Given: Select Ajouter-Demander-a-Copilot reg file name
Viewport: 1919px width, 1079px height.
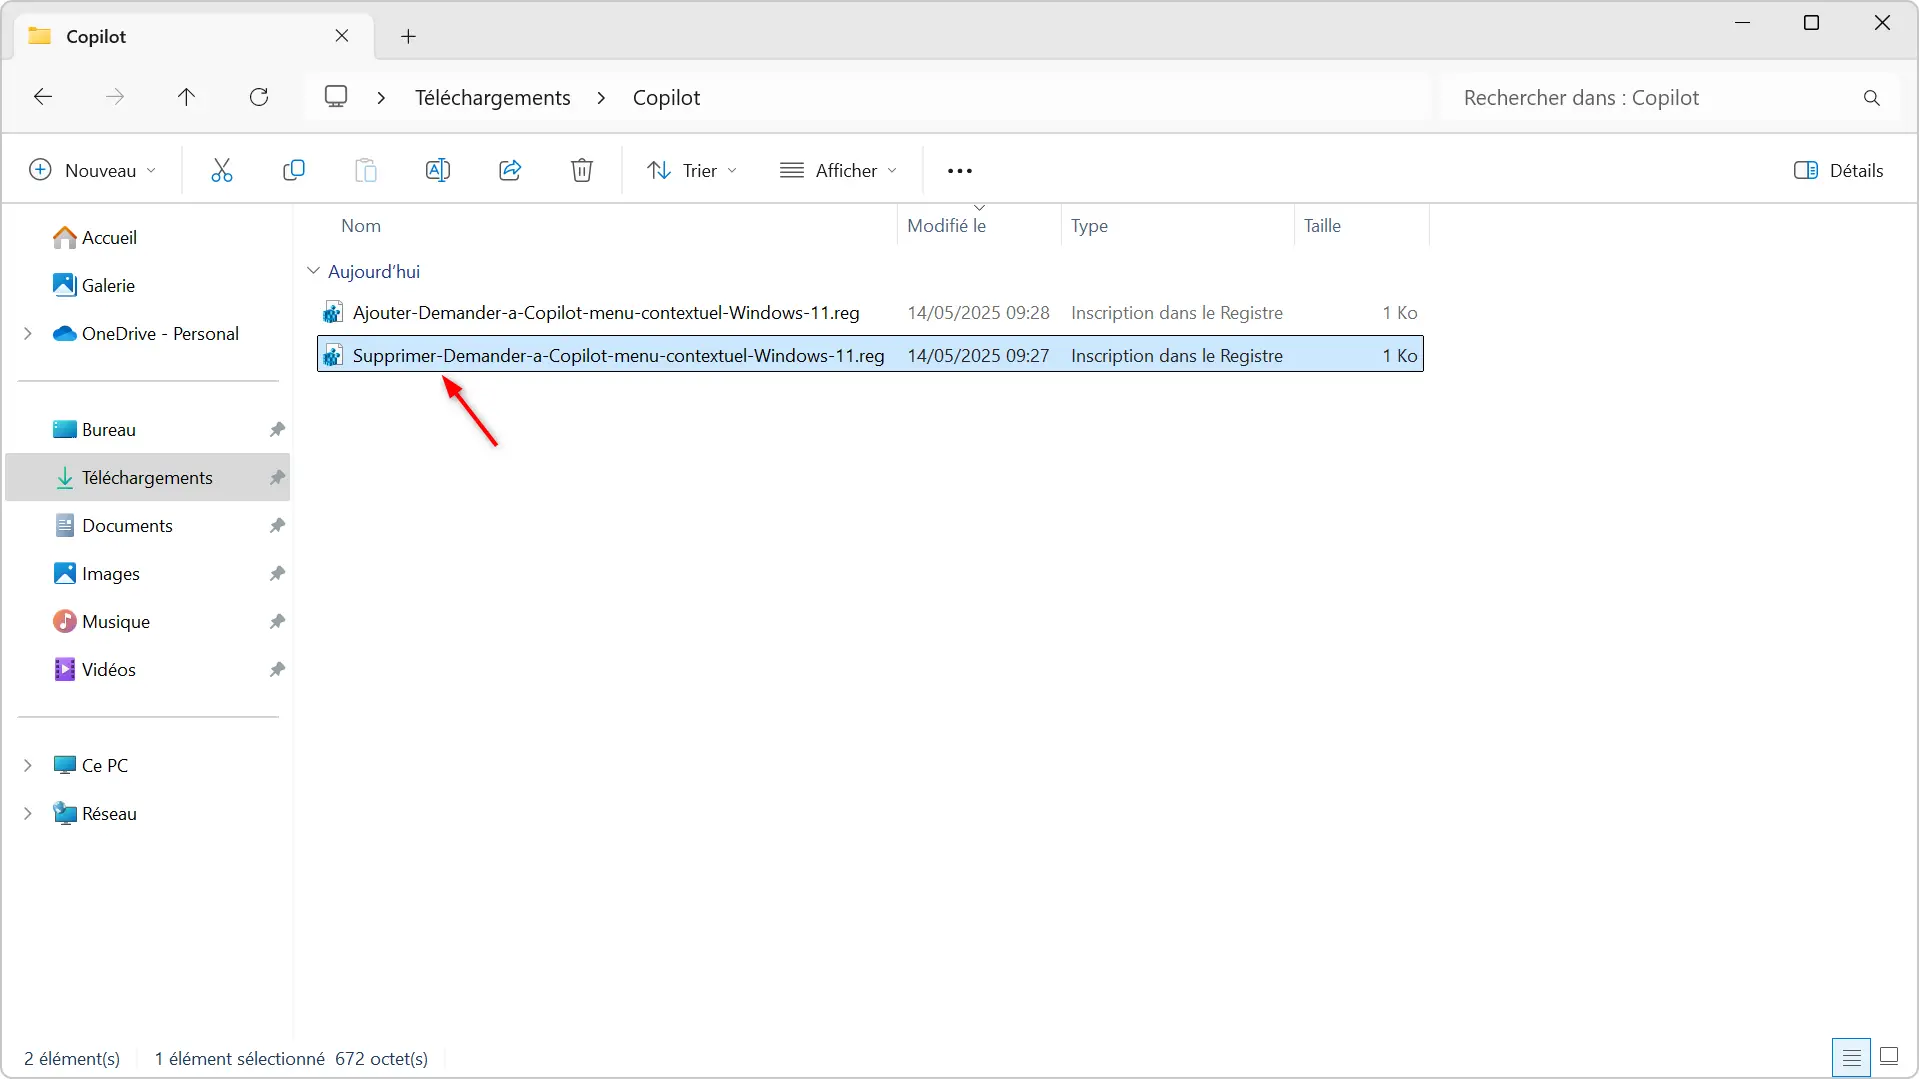Looking at the screenshot, I should 606,313.
